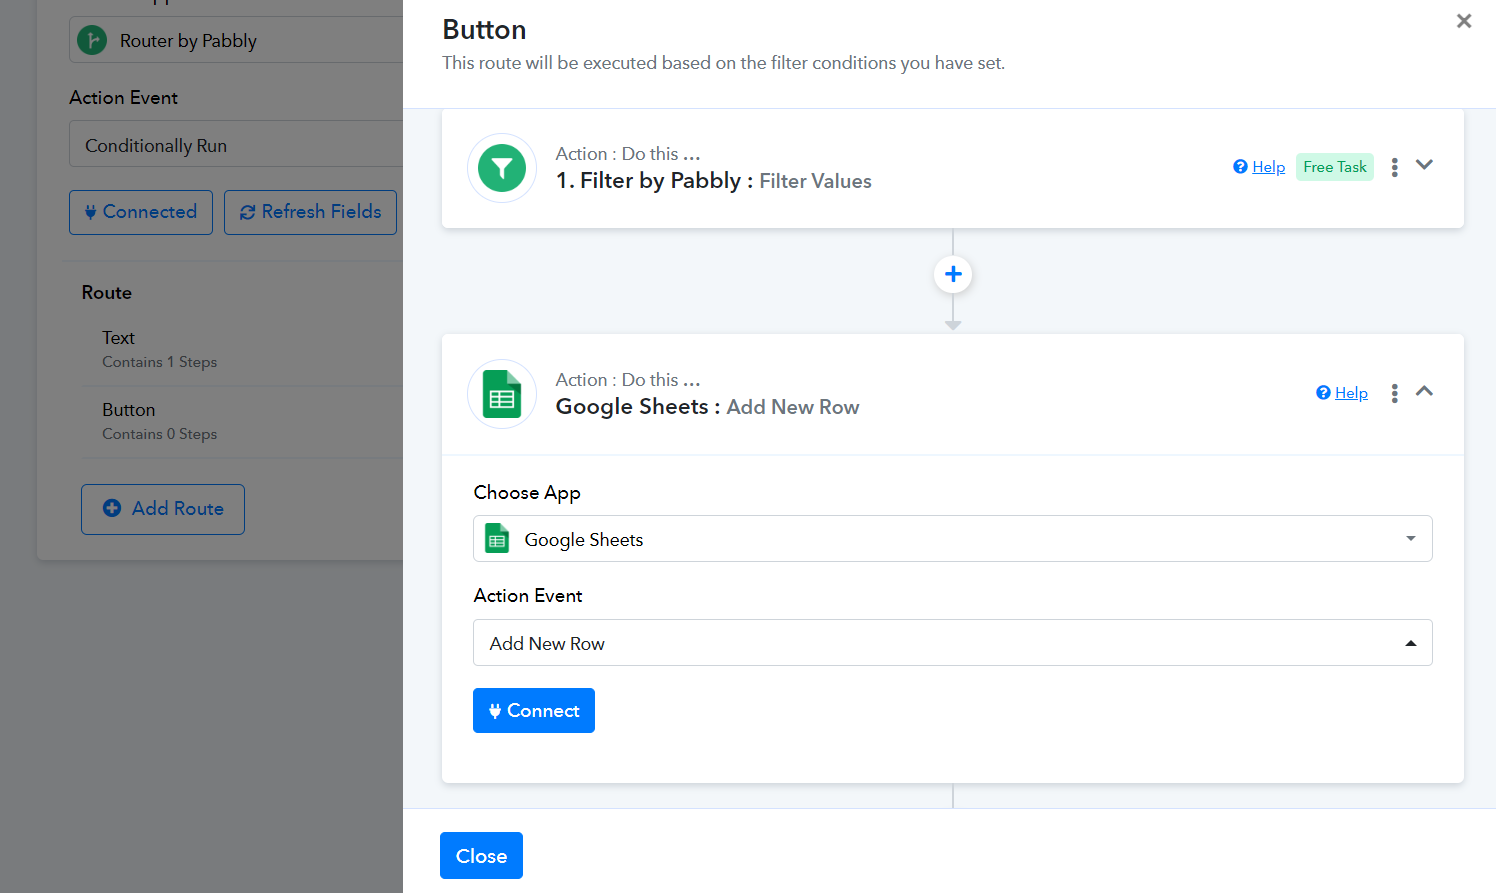Screen dimensions: 1496x893
Task: Click the Connected button
Action: pos(141,212)
